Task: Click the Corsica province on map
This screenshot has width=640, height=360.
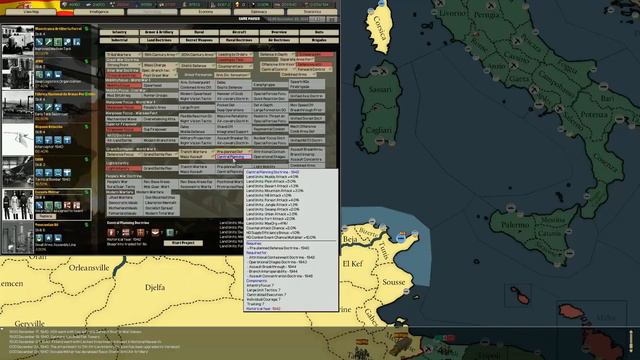Action: [379, 29]
